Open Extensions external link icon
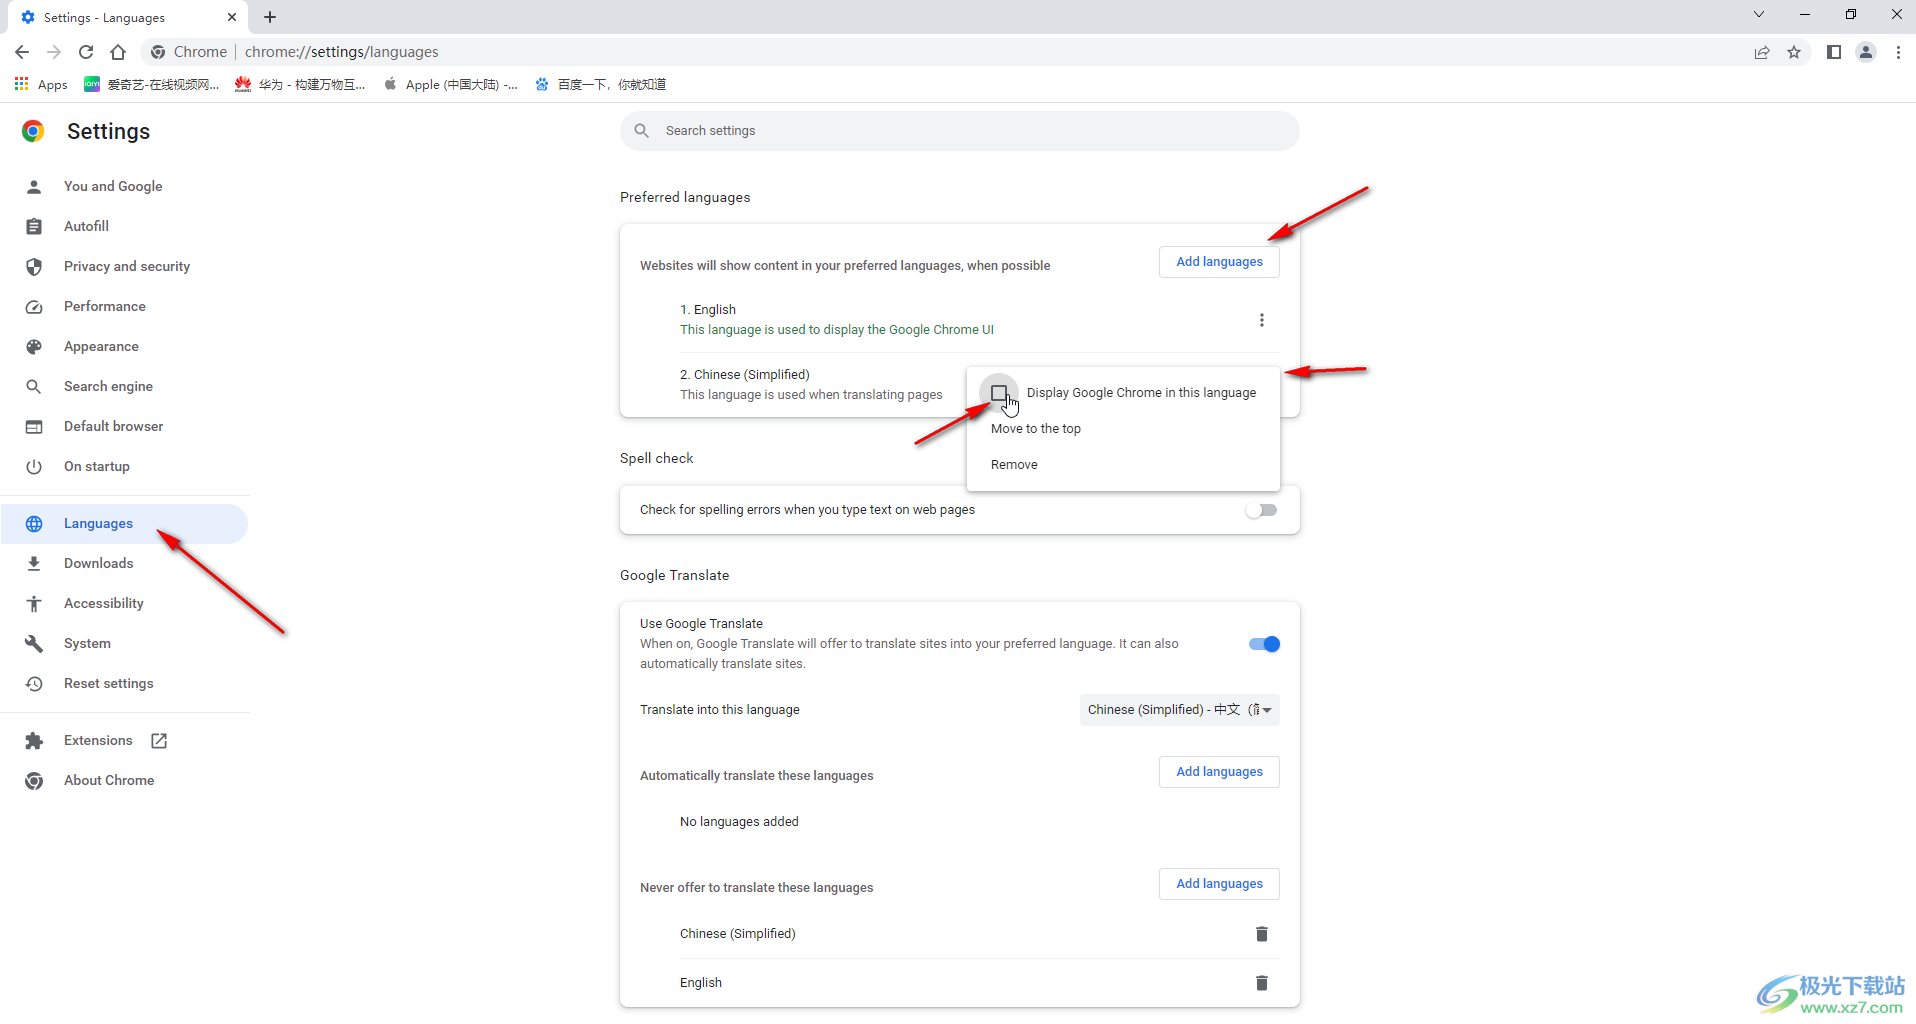Image resolution: width=1916 pixels, height=1024 pixels. [159, 741]
